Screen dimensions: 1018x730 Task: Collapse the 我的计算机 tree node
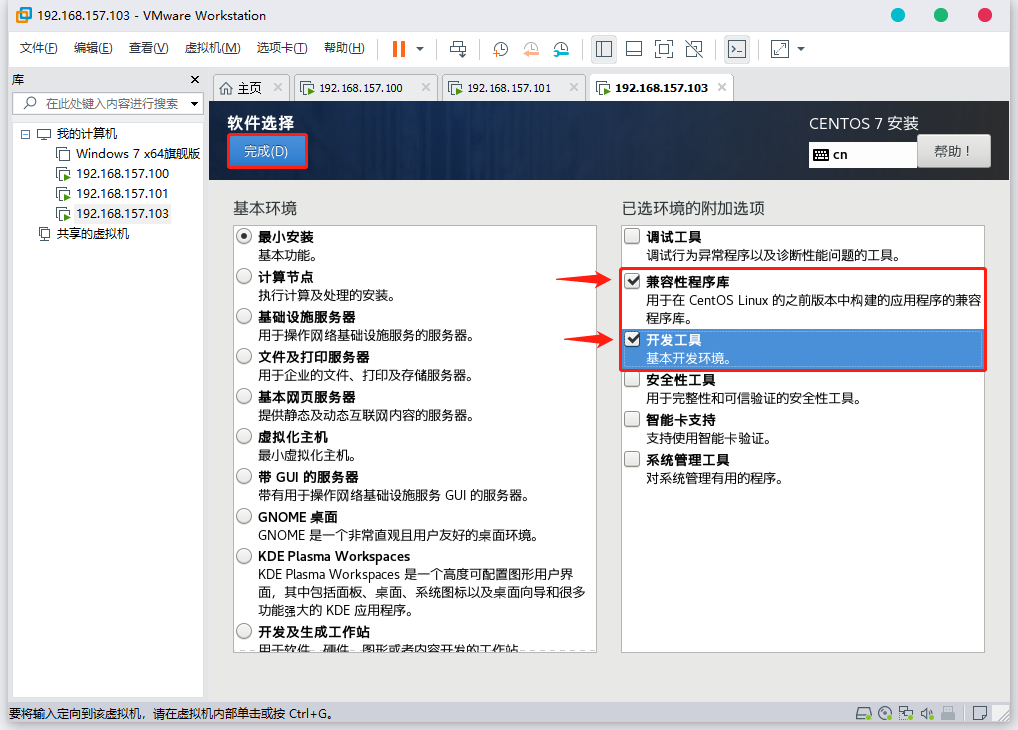pyautogui.click(x=25, y=134)
